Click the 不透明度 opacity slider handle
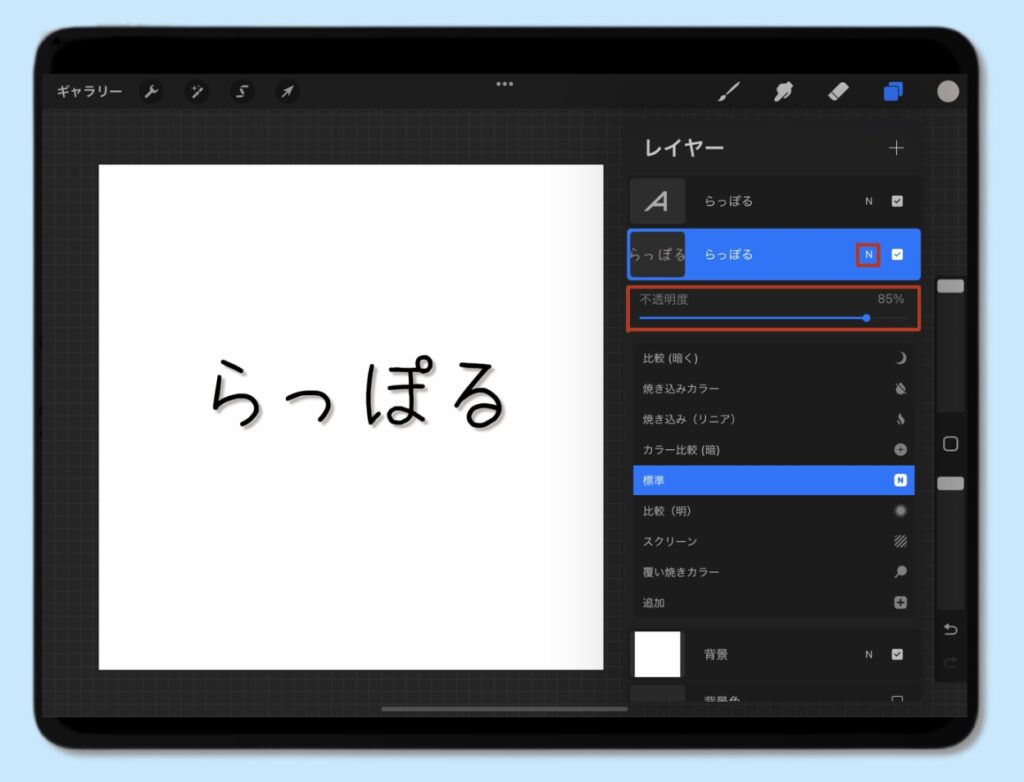The width and height of the screenshot is (1024, 782). tap(866, 318)
